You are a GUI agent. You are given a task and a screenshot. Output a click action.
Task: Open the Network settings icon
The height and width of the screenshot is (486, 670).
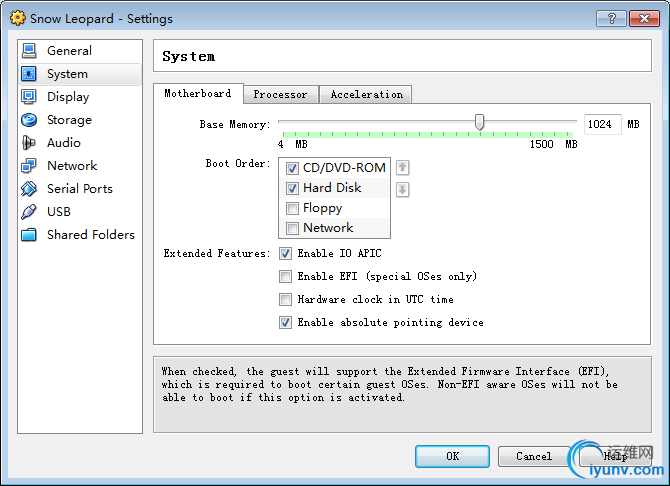pyautogui.click(x=29, y=166)
